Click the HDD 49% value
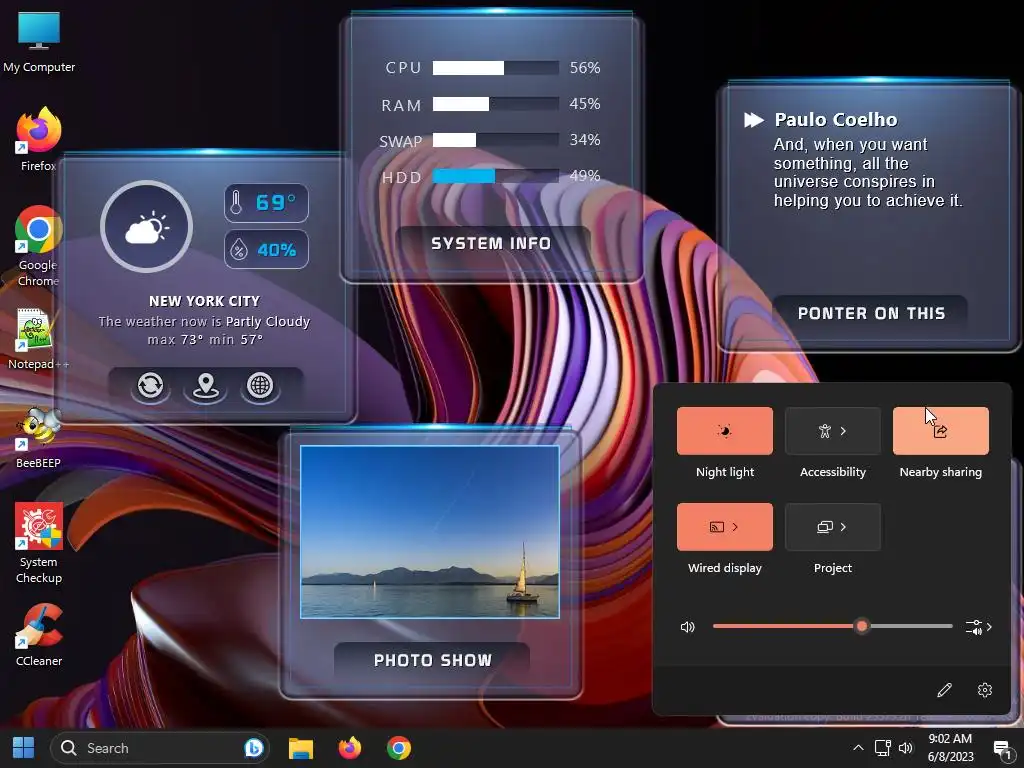1024x768 pixels. tap(584, 176)
